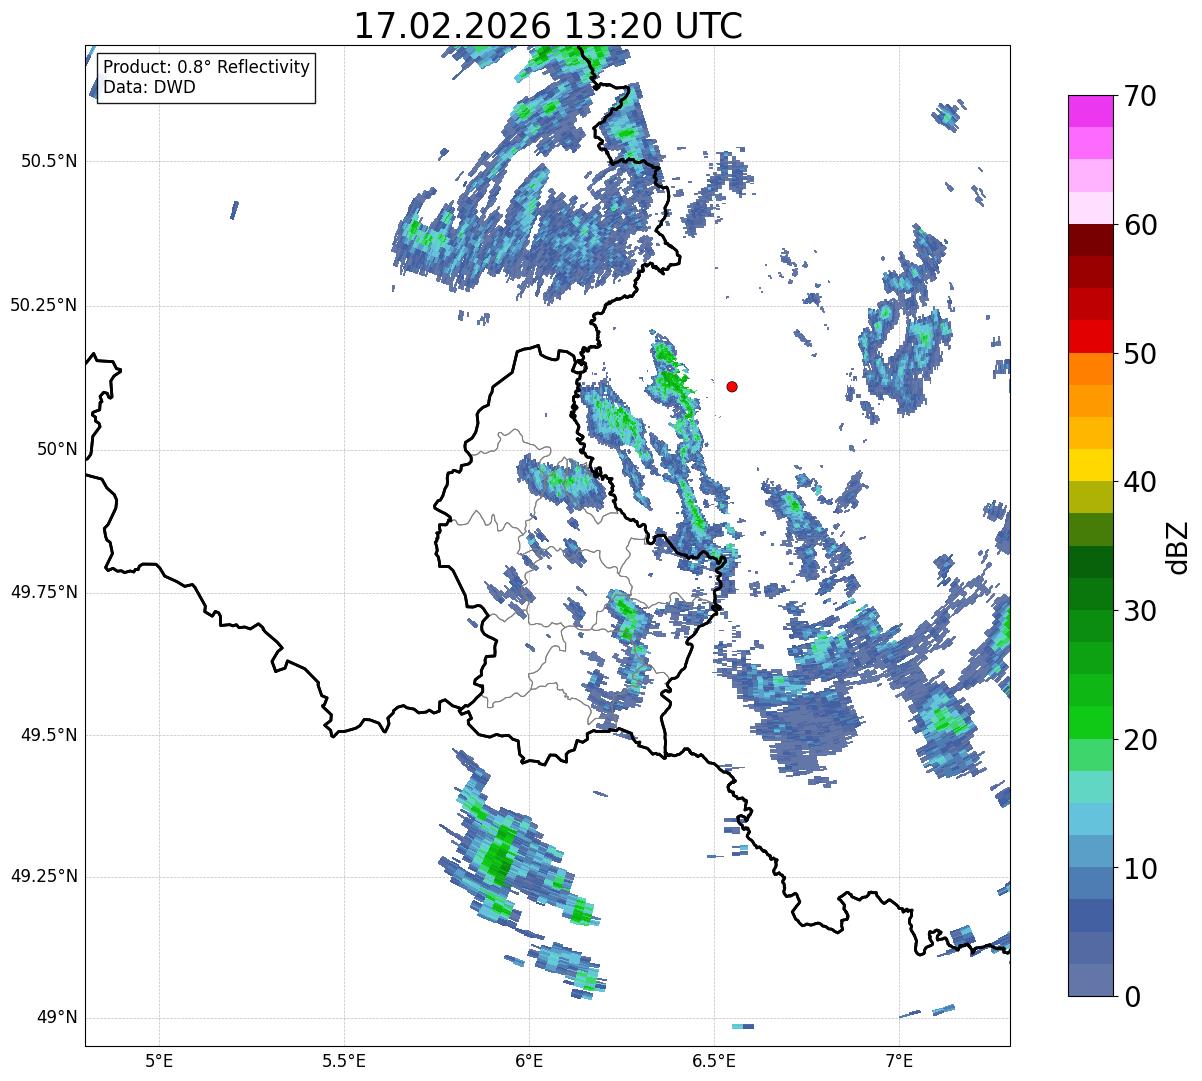This screenshot has width=1202, height=1081.
Task: Click the 50.25°N latitude label
Action: [43, 305]
